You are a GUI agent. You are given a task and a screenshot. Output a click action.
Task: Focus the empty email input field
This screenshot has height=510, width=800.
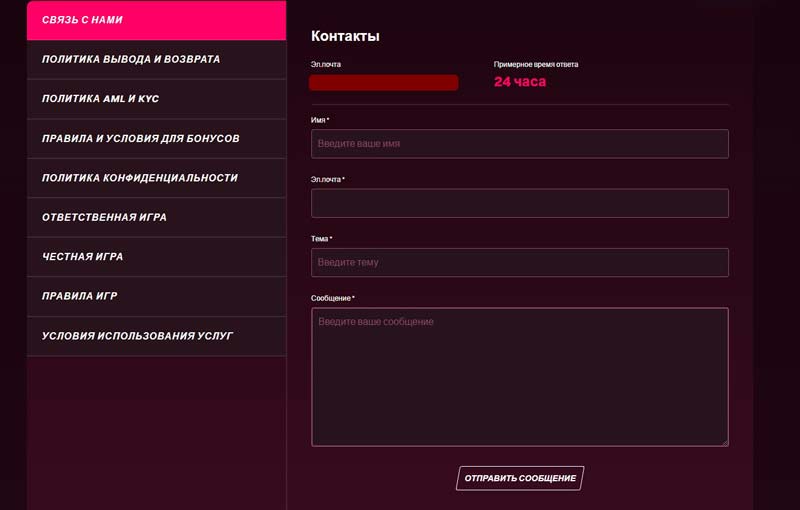point(519,203)
